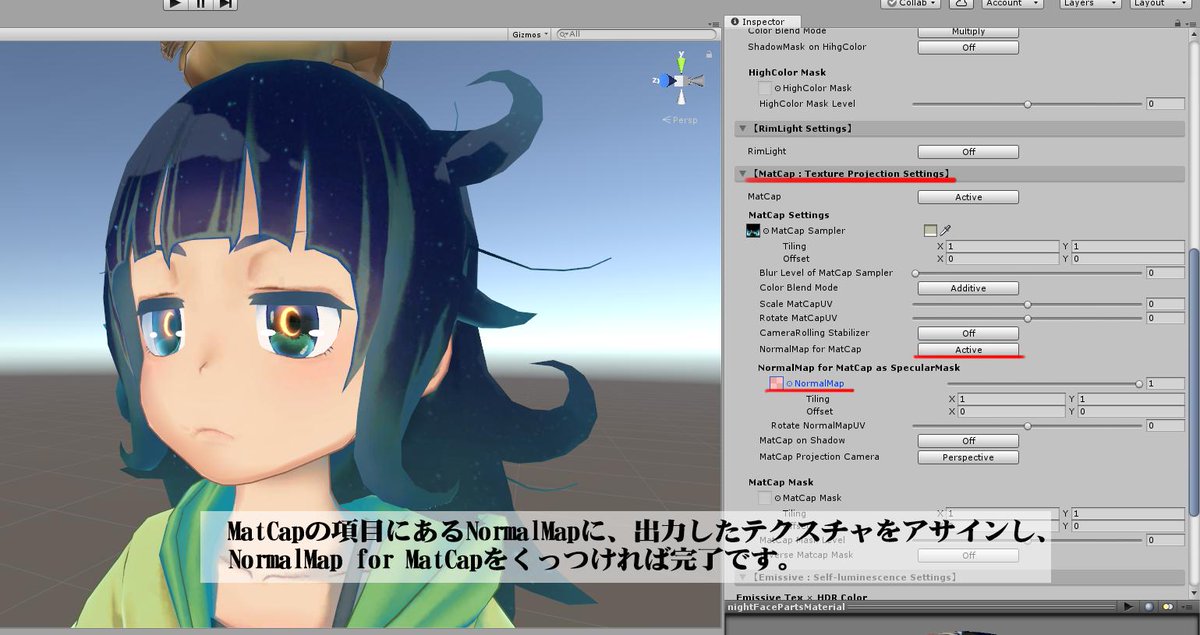Viewport: 1200px width, 635px height.
Task: Toggle the RimLight Off button
Action: click(x=968, y=152)
